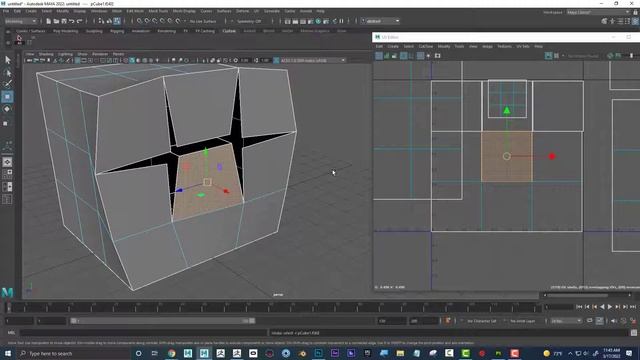Open the viewport color management dropdown
The height and width of the screenshot is (360, 640).
(x=313, y=60)
